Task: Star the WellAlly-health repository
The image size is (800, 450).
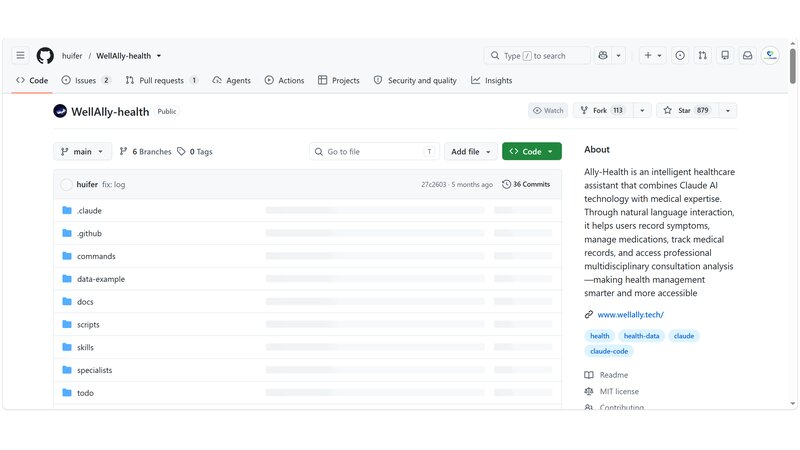Action: pyautogui.click(x=688, y=110)
